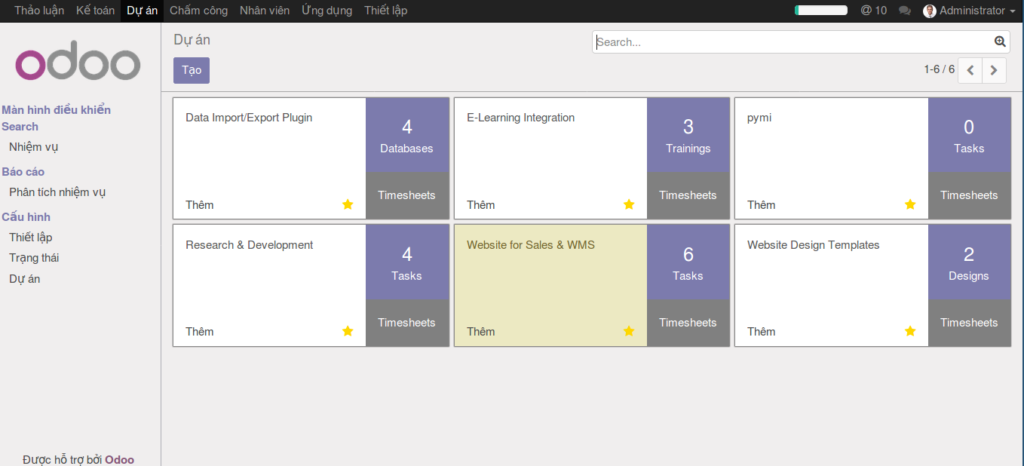1024x466 pixels.
Task: Click the Administrator avatar picture
Action: coord(929,11)
